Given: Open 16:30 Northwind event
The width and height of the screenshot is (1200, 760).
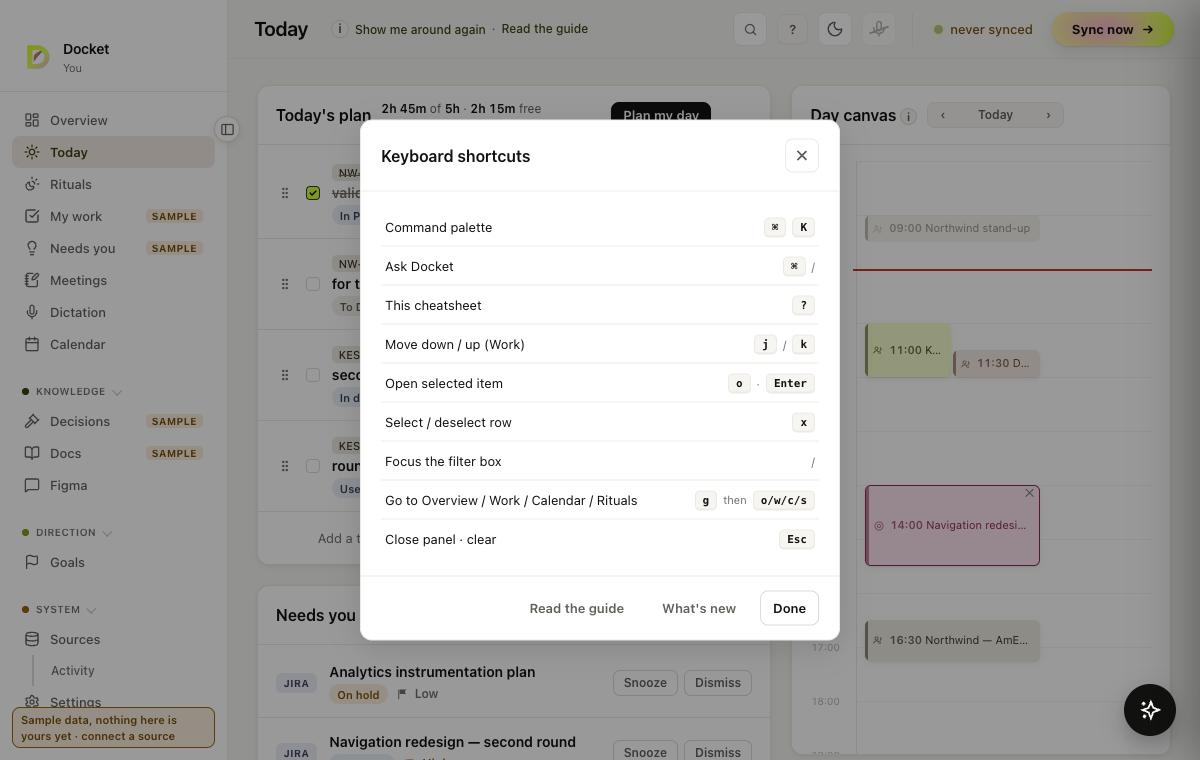Looking at the screenshot, I should (x=953, y=640).
